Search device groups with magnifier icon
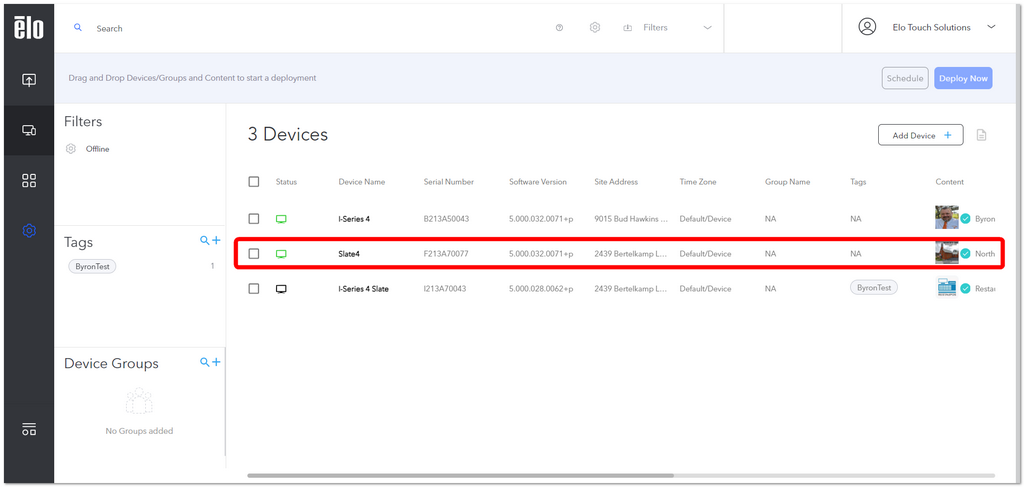This screenshot has height=487, width=1024. pyautogui.click(x=204, y=362)
